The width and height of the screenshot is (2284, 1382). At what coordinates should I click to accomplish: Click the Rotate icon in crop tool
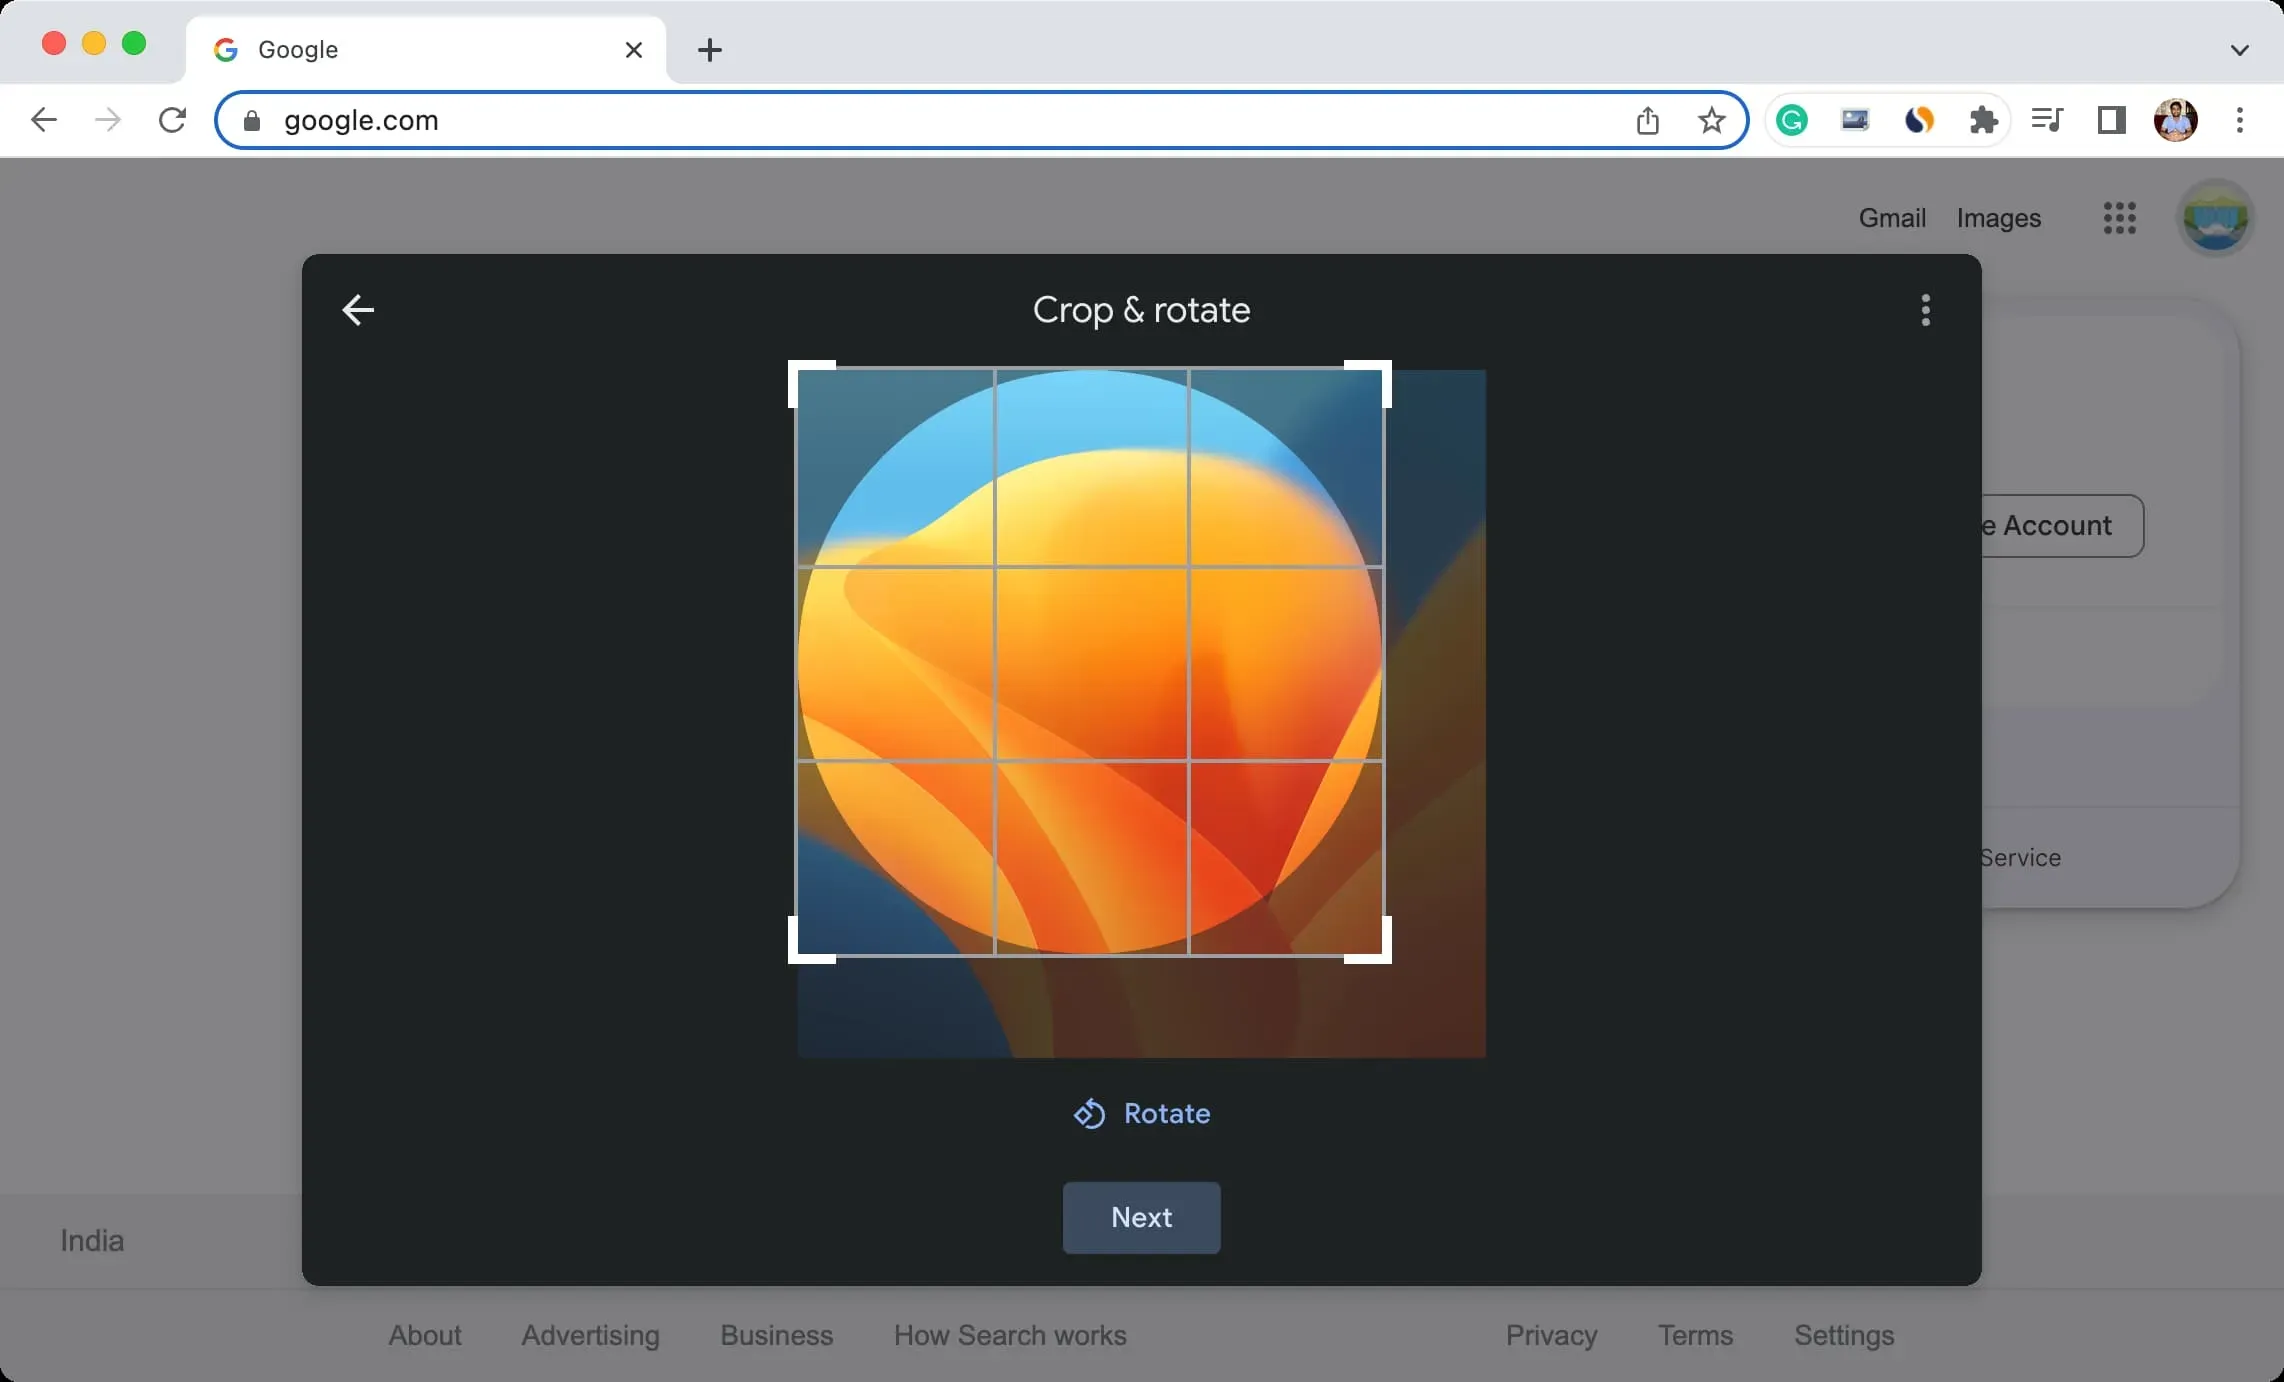[x=1090, y=1113]
